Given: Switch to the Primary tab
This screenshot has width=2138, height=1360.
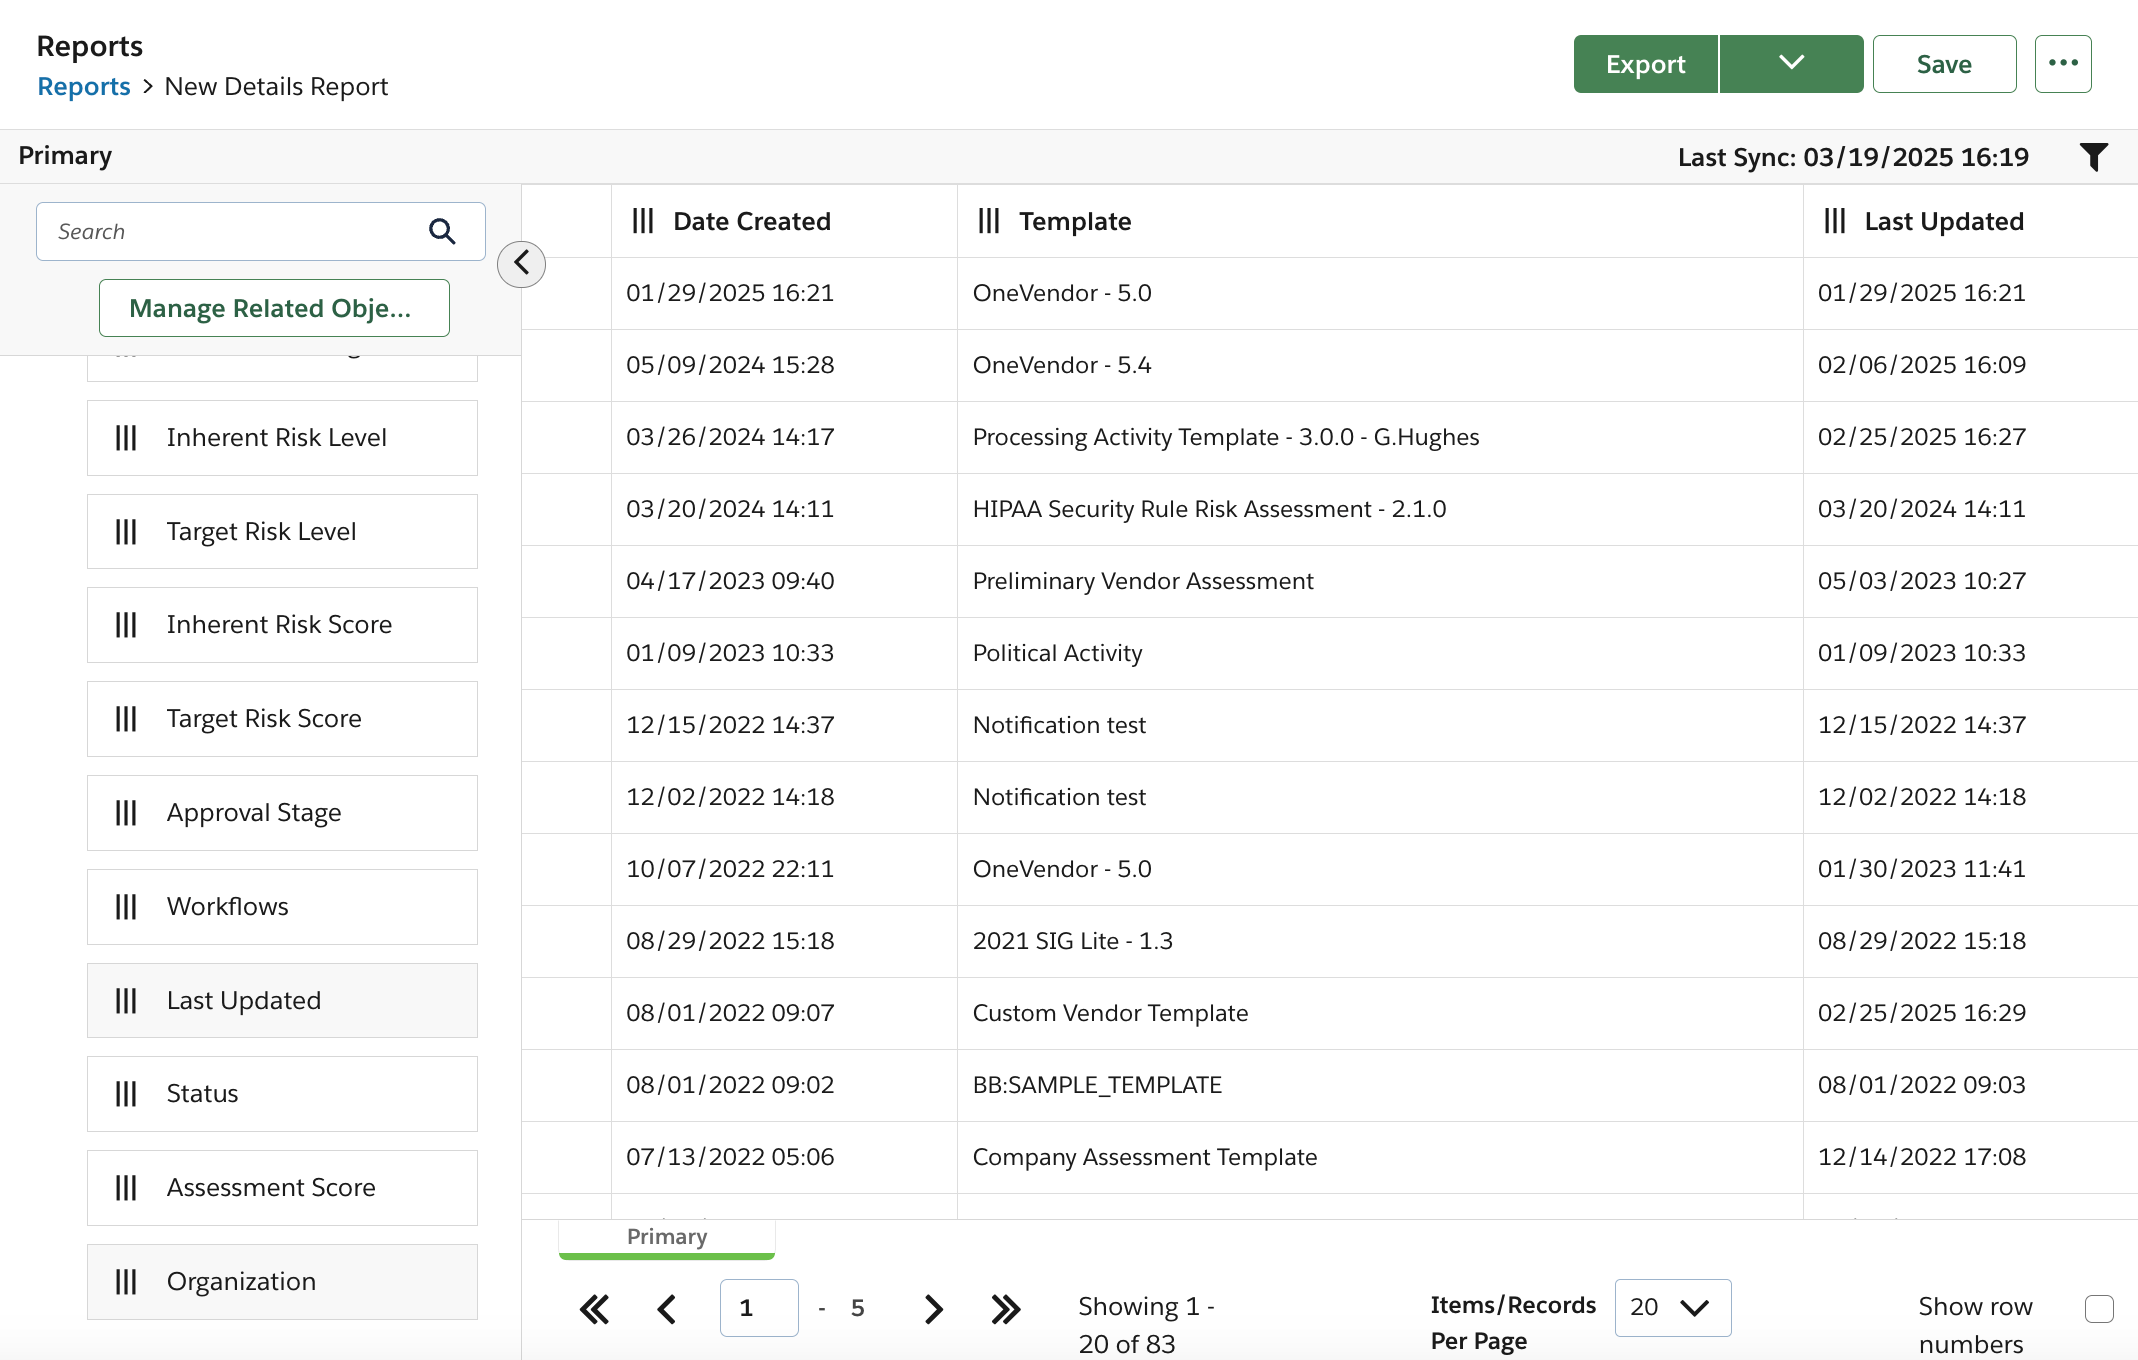Looking at the screenshot, I should pos(666,1236).
